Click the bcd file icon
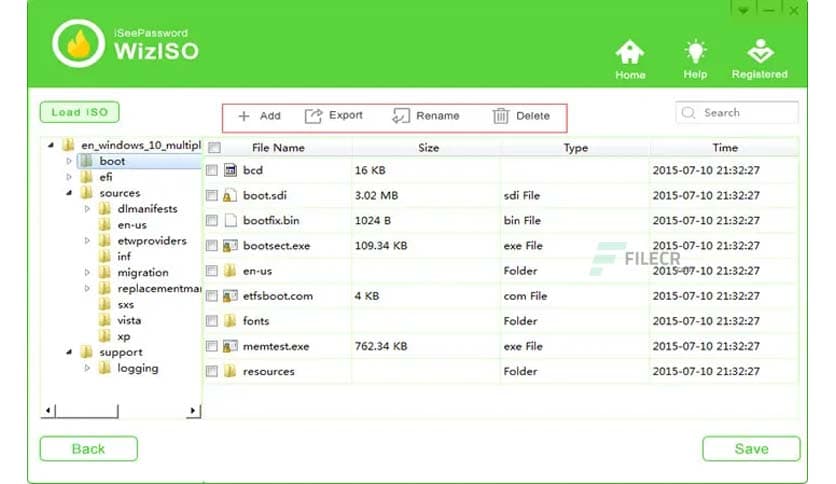This screenshot has height=484, width=836. click(x=230, y=170)
